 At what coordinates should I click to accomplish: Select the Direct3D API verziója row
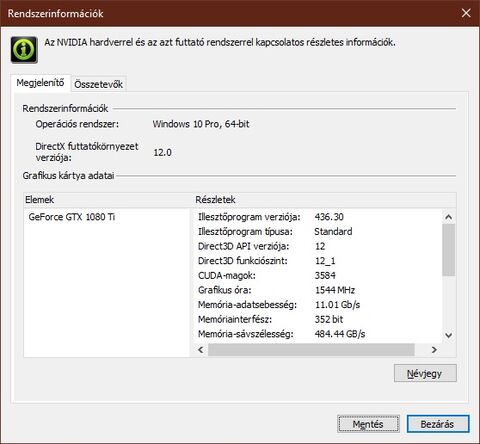pos(318,246)
